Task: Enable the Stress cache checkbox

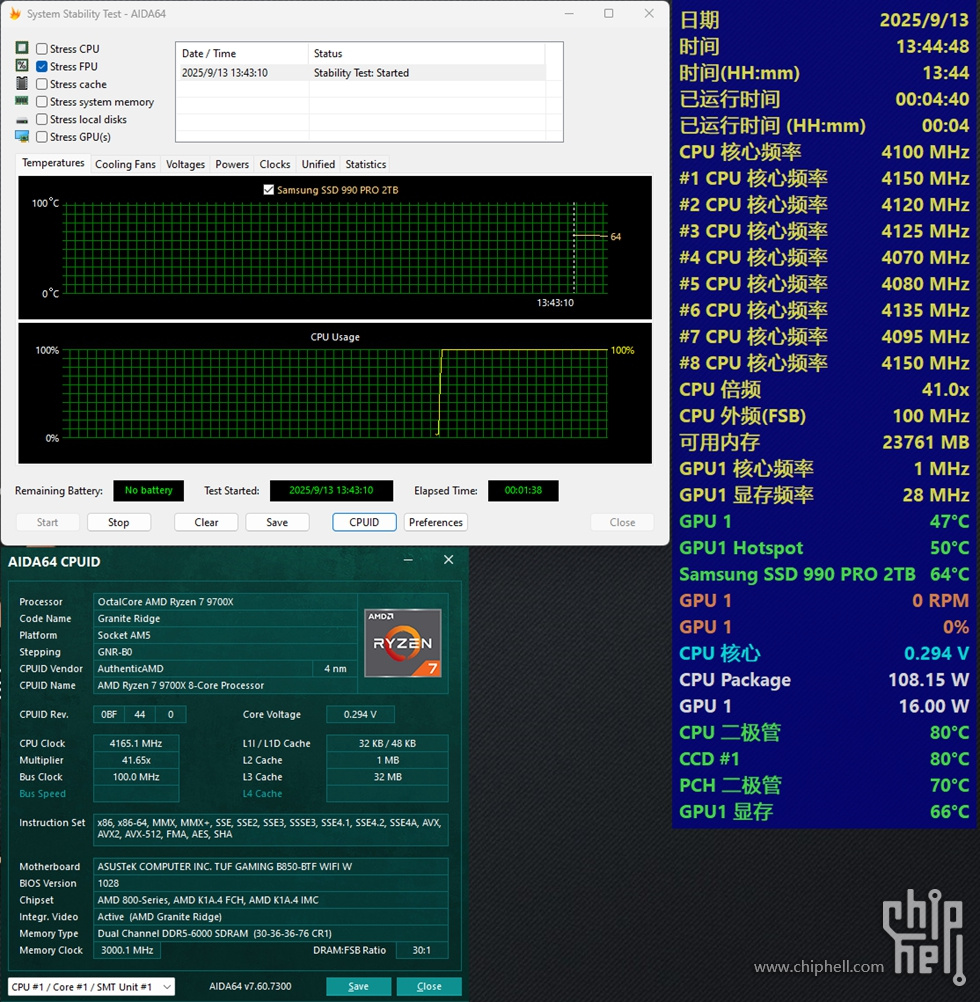Action: [x=42, y=84]
